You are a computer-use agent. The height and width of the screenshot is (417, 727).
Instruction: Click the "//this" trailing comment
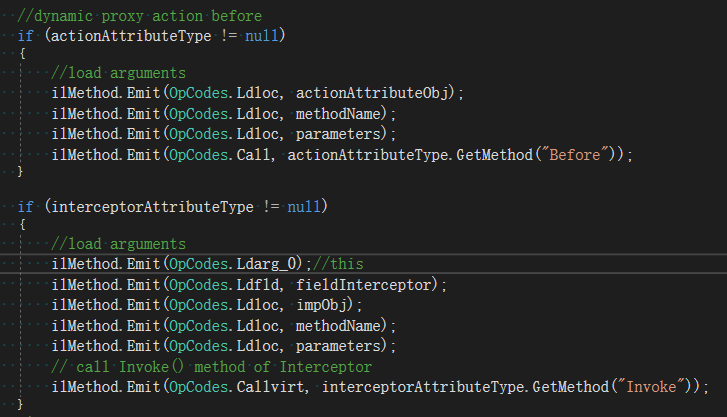(x=340, y=264)
